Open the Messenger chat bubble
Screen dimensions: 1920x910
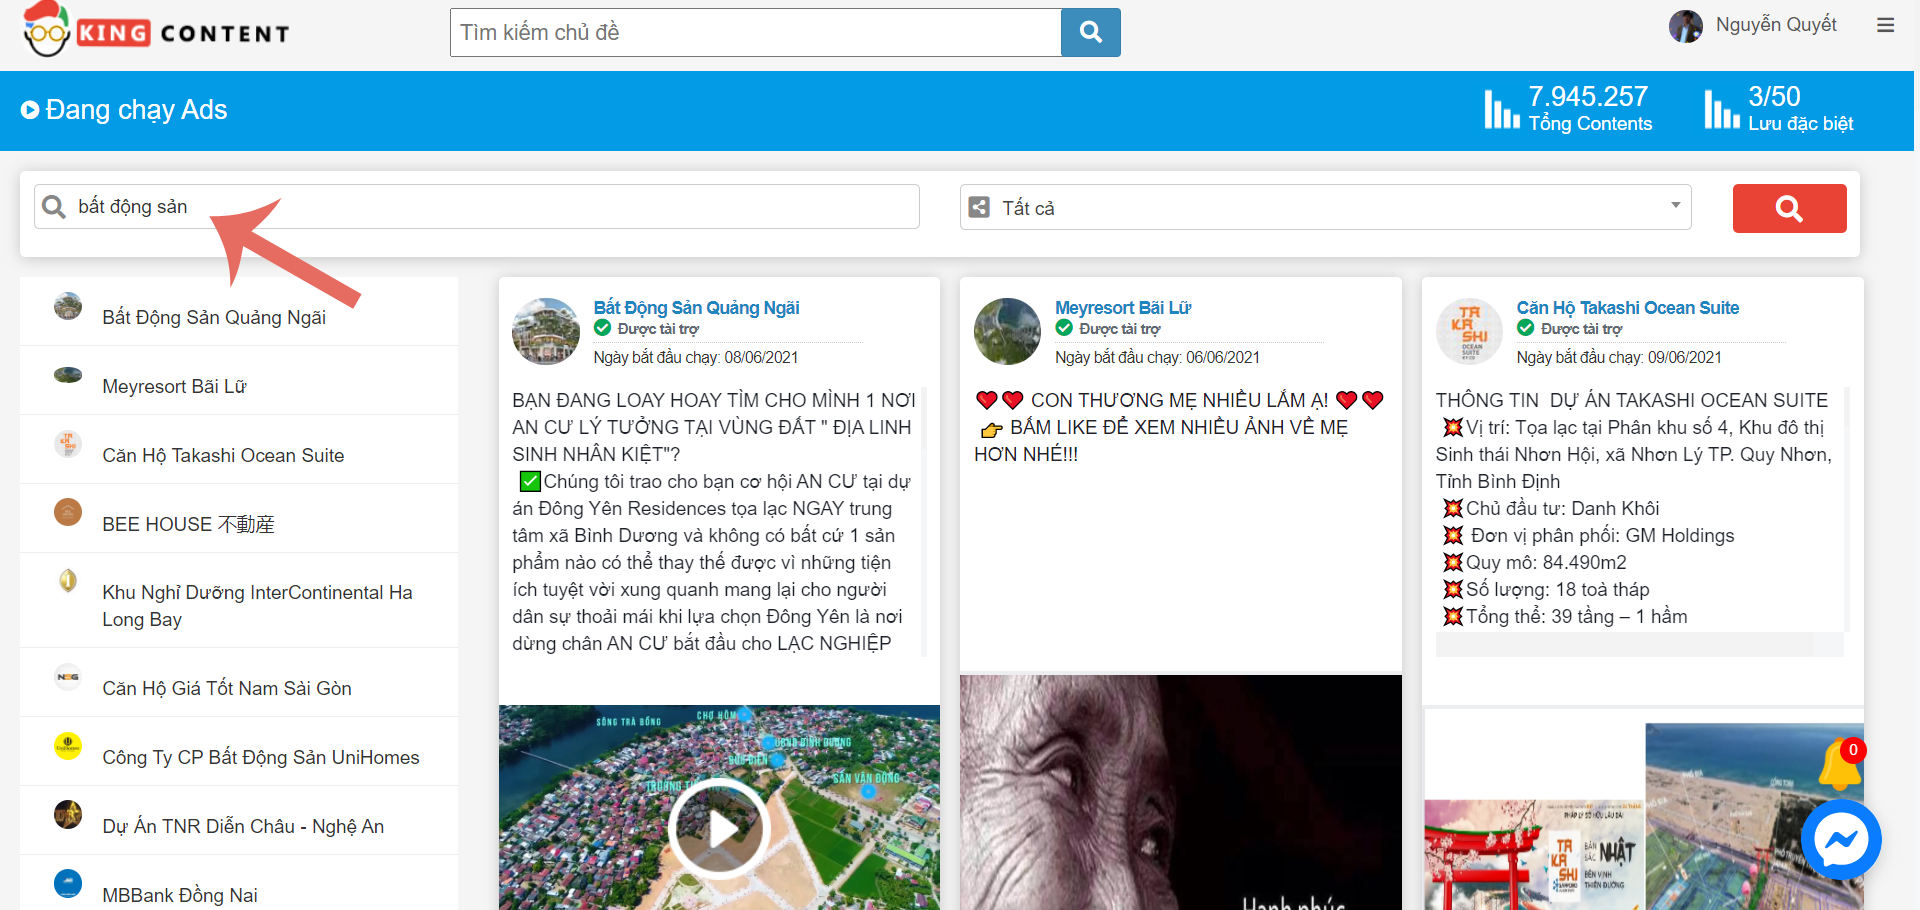(x=1841, y=841)
